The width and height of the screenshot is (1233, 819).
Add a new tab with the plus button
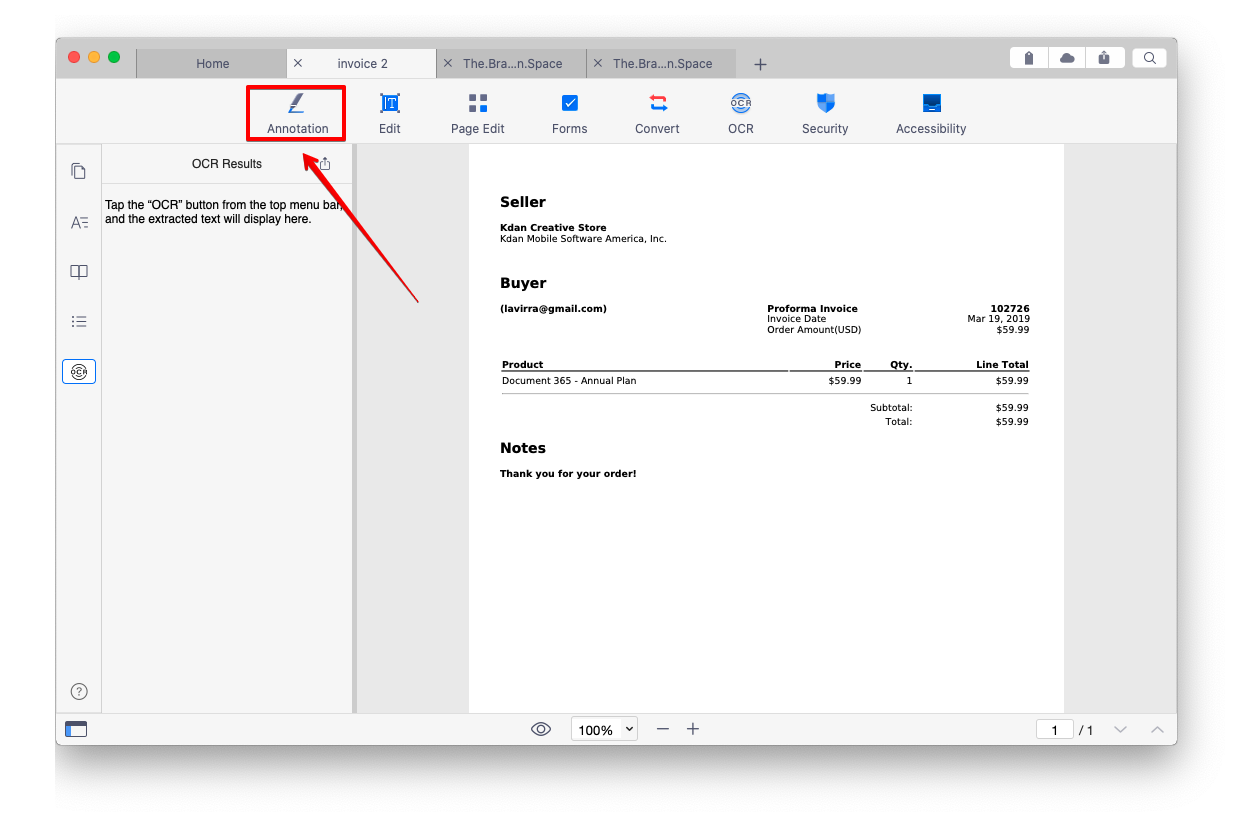point(760,64)
